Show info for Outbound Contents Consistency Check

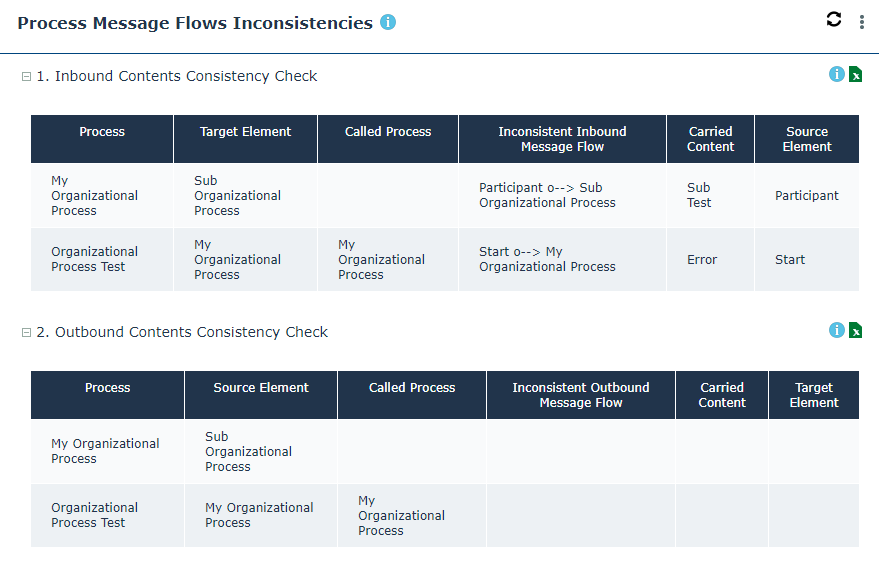pos(837,330)
